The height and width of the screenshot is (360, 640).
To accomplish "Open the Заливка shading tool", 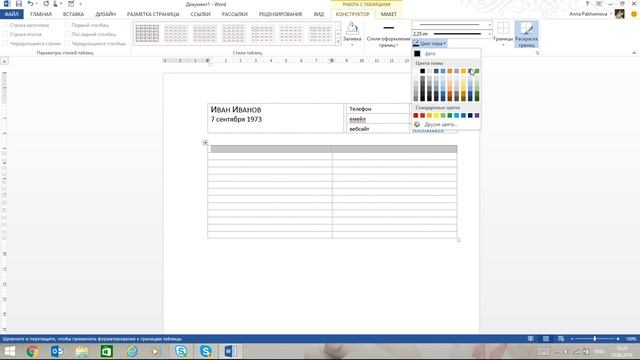I will pyautogui.click(x=352, y=33).
